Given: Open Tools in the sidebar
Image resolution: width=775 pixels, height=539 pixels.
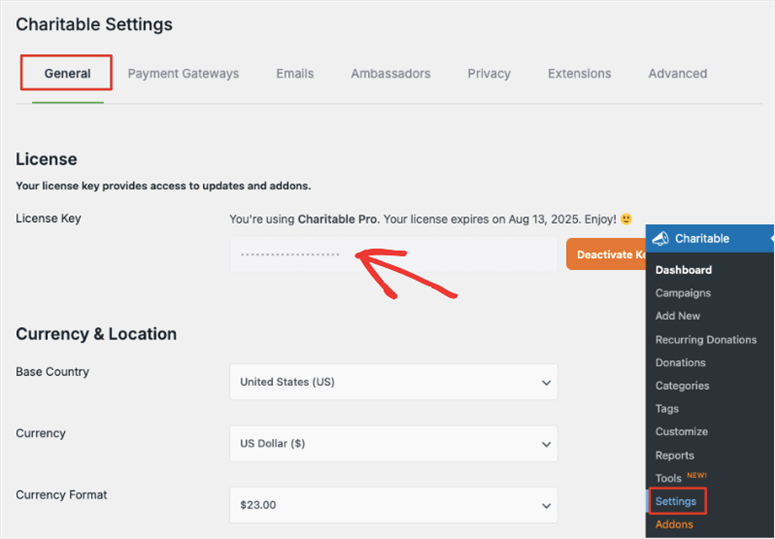Looking at the screenshot, I should click(x=668, y=478).
